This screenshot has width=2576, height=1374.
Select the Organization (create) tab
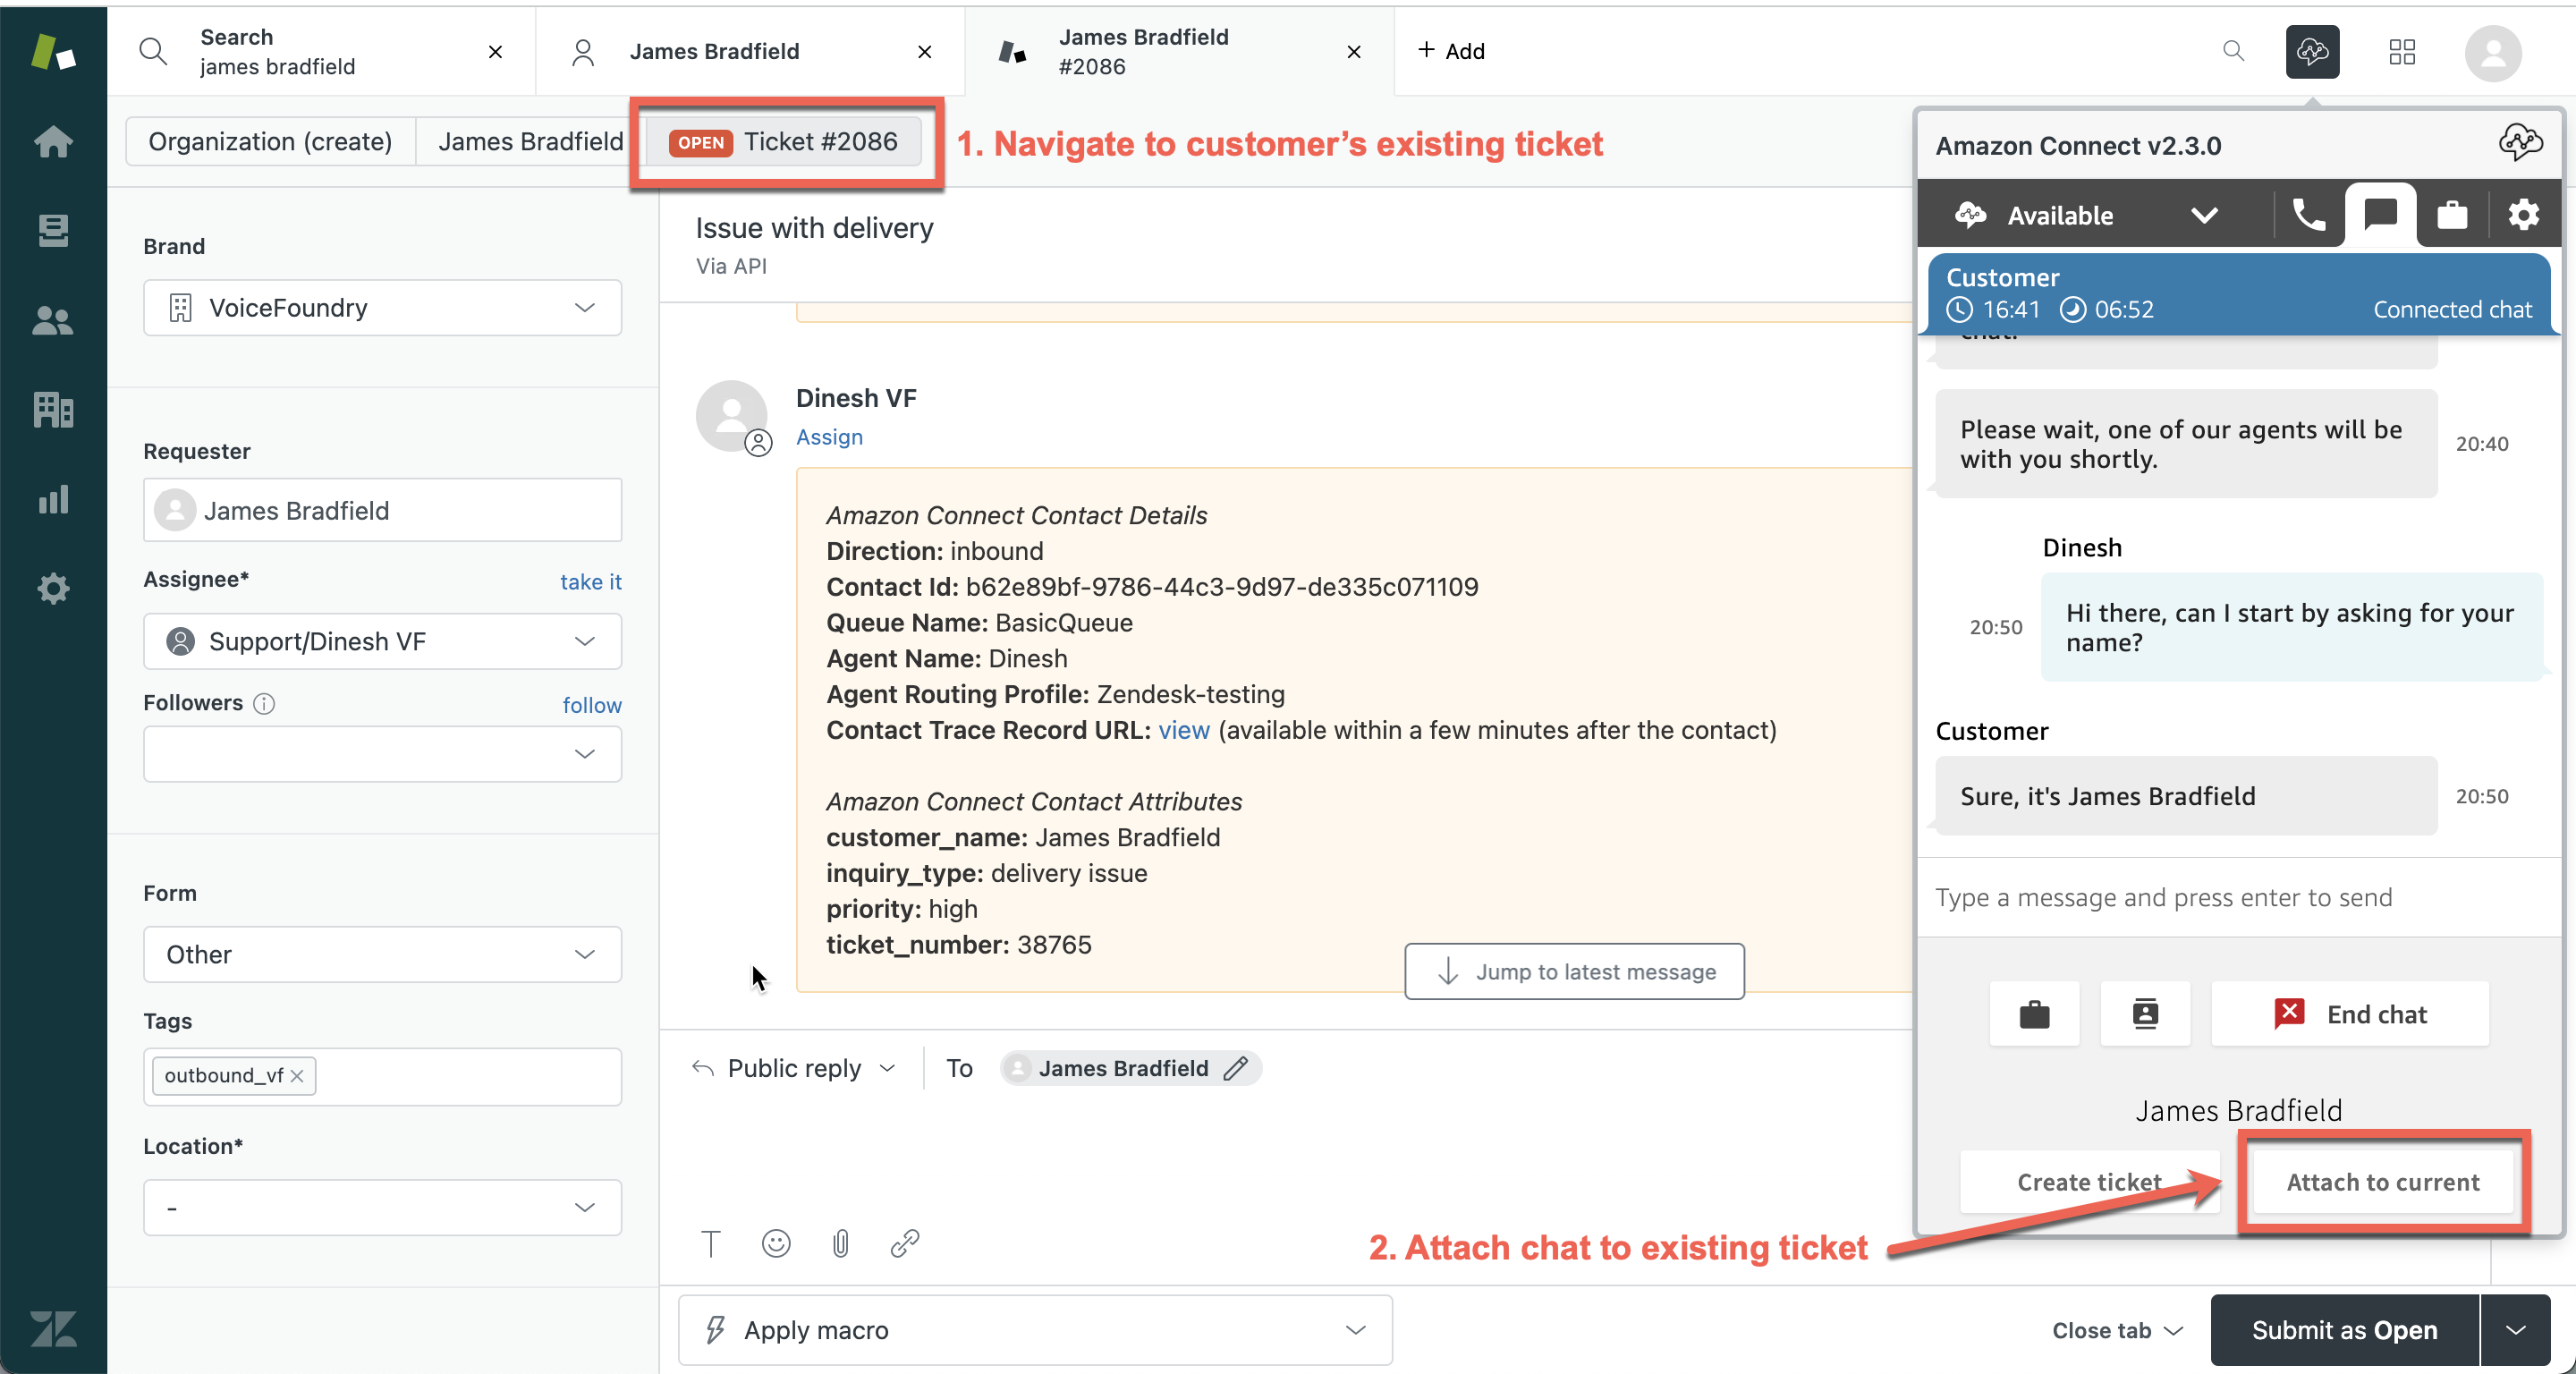270,142
